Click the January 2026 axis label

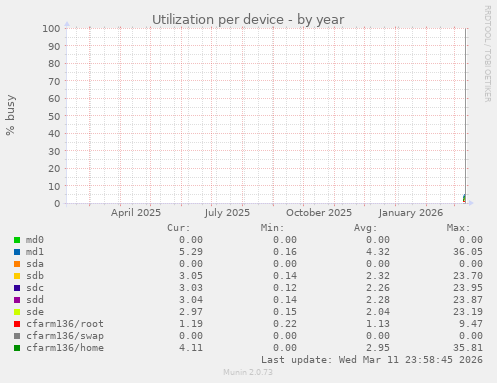(411, 213)
